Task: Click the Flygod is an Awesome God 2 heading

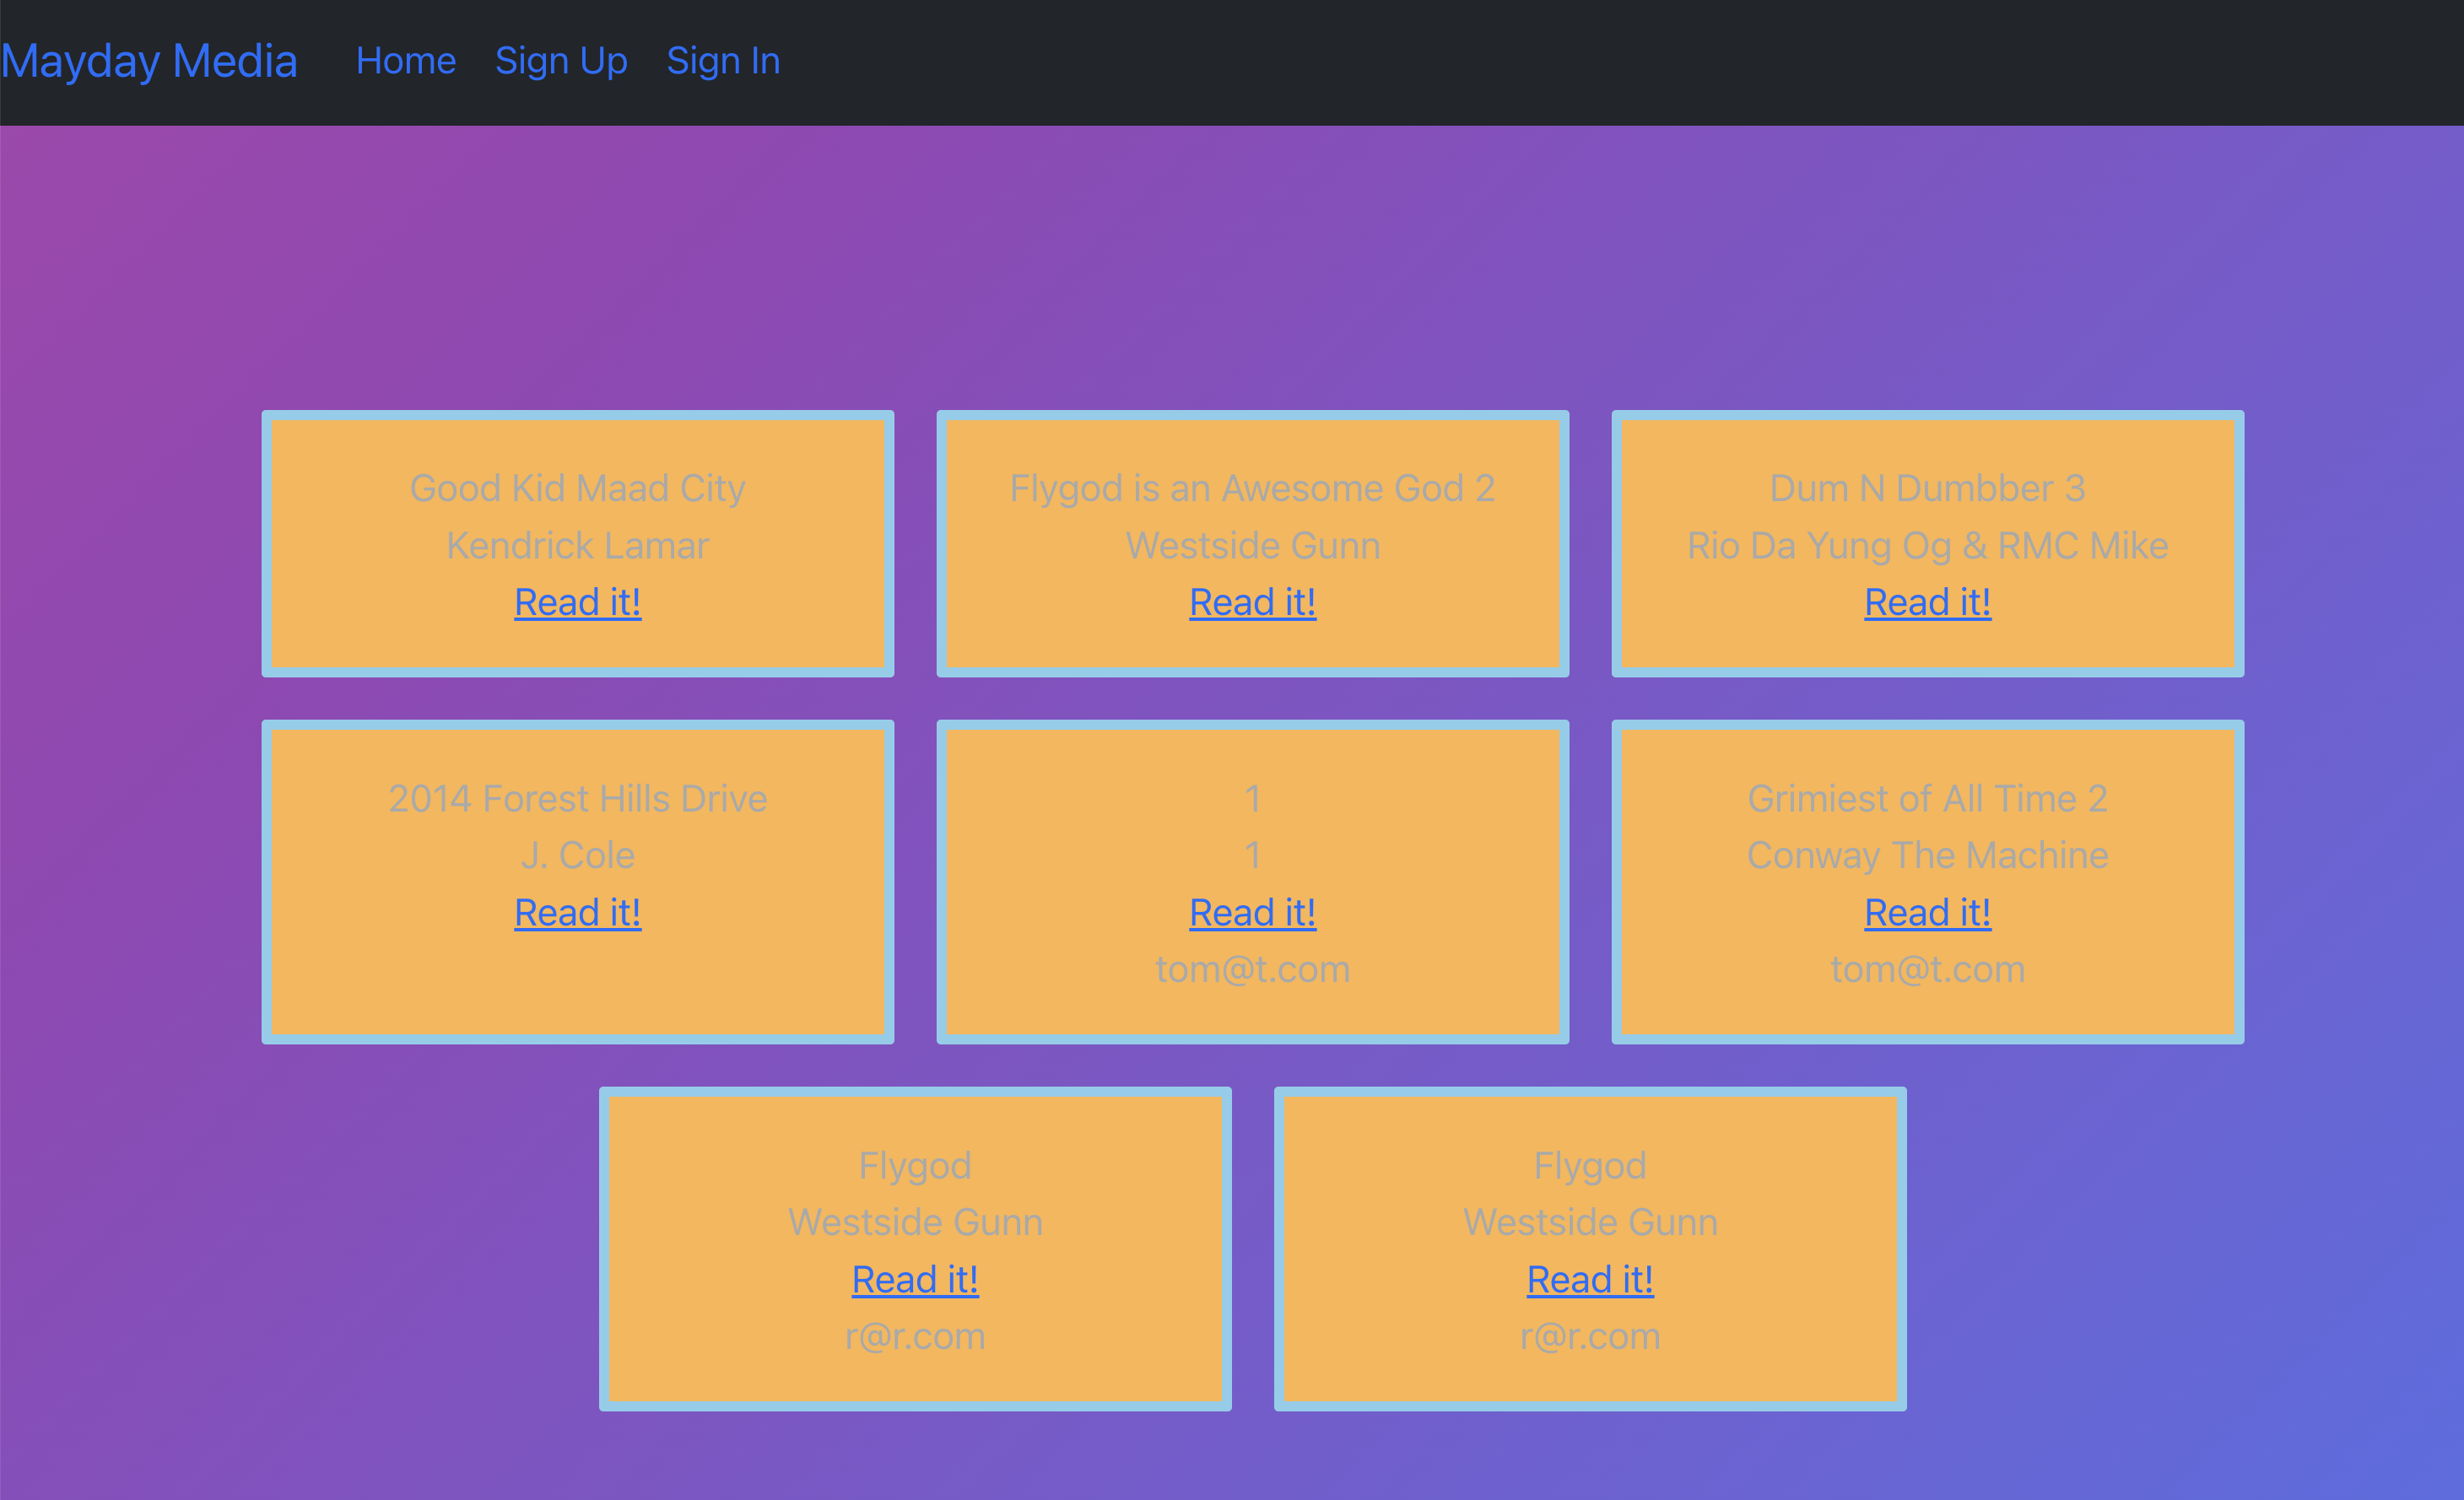Action: (x=1252, y=488)
